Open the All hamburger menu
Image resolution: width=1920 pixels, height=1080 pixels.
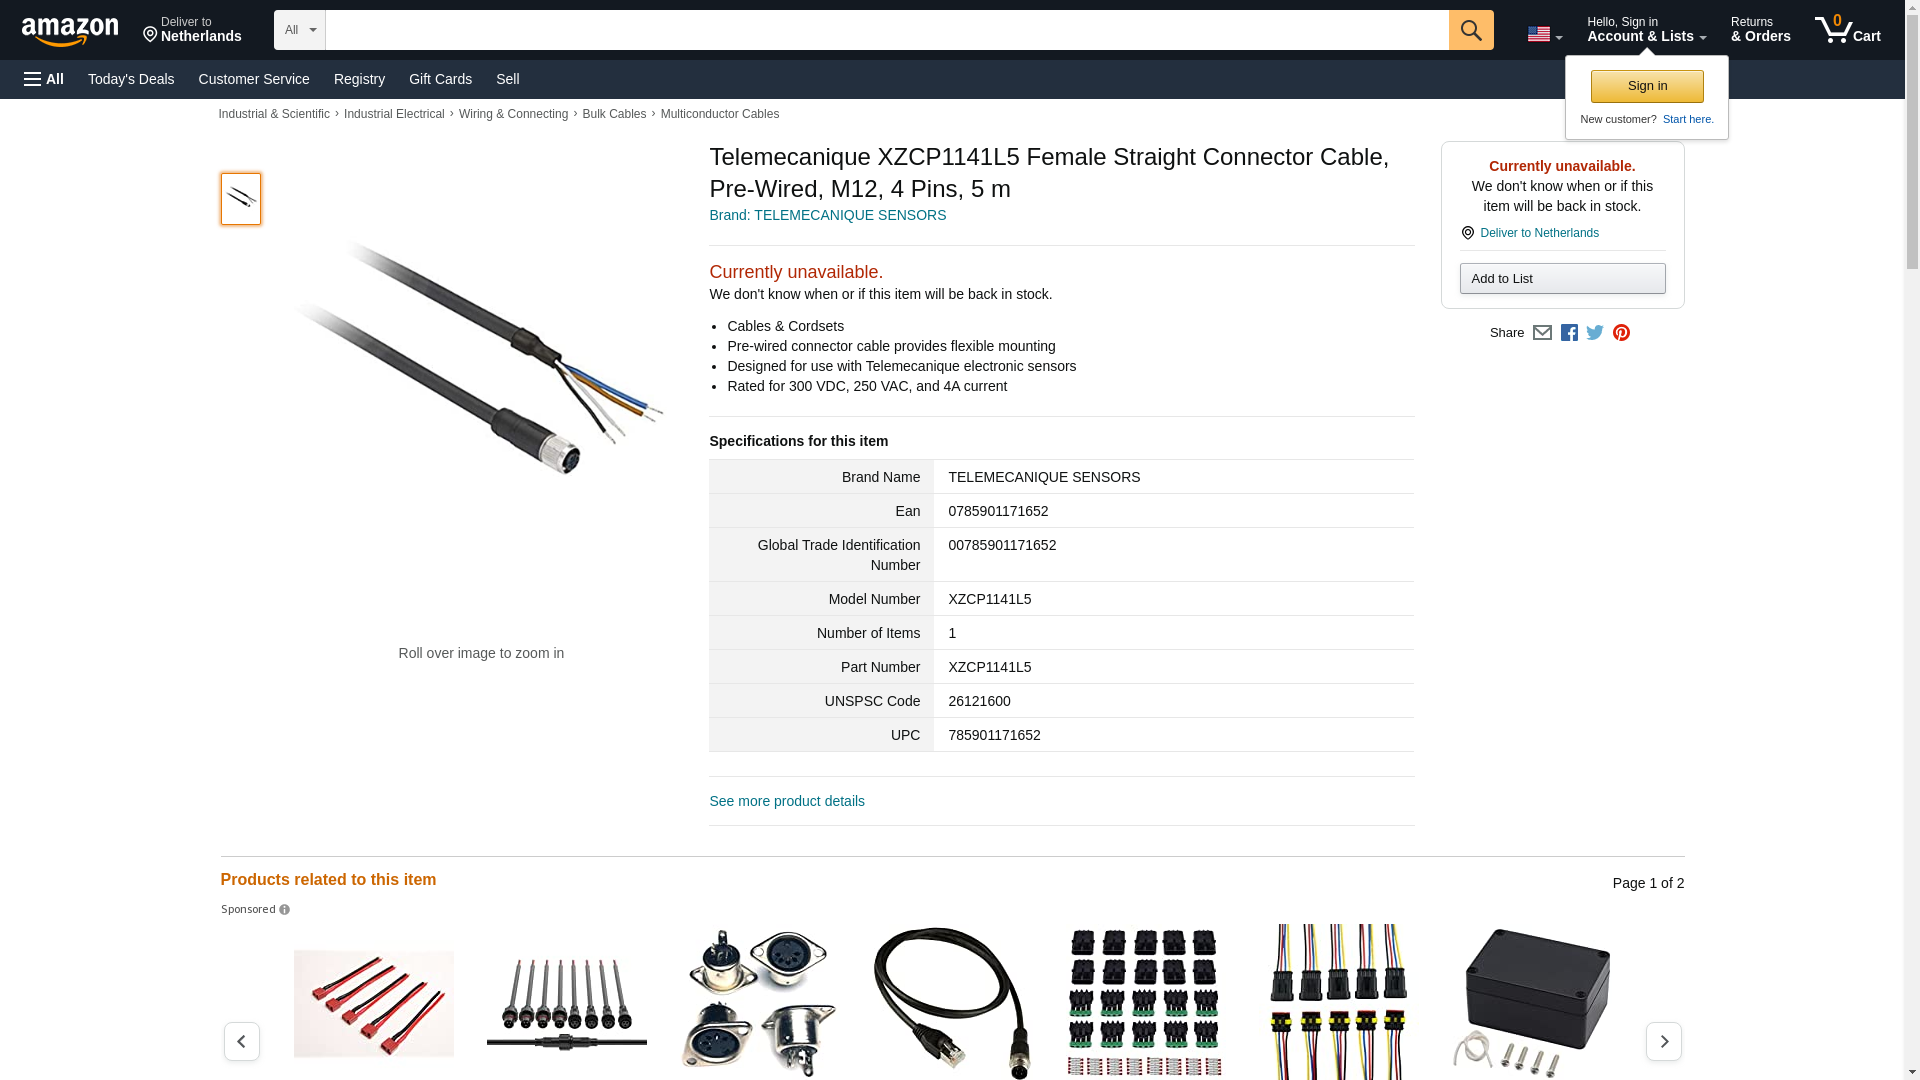click(x=44, y=79)
